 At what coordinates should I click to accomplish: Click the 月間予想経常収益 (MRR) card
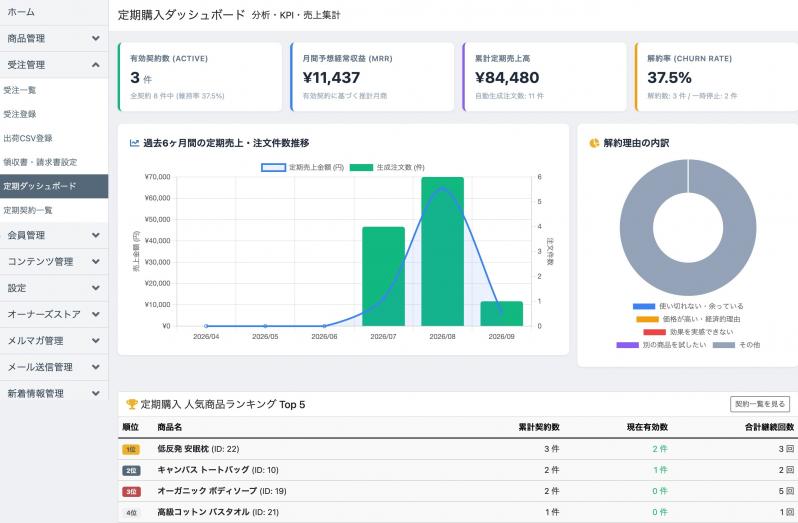(x=372, y=77)
